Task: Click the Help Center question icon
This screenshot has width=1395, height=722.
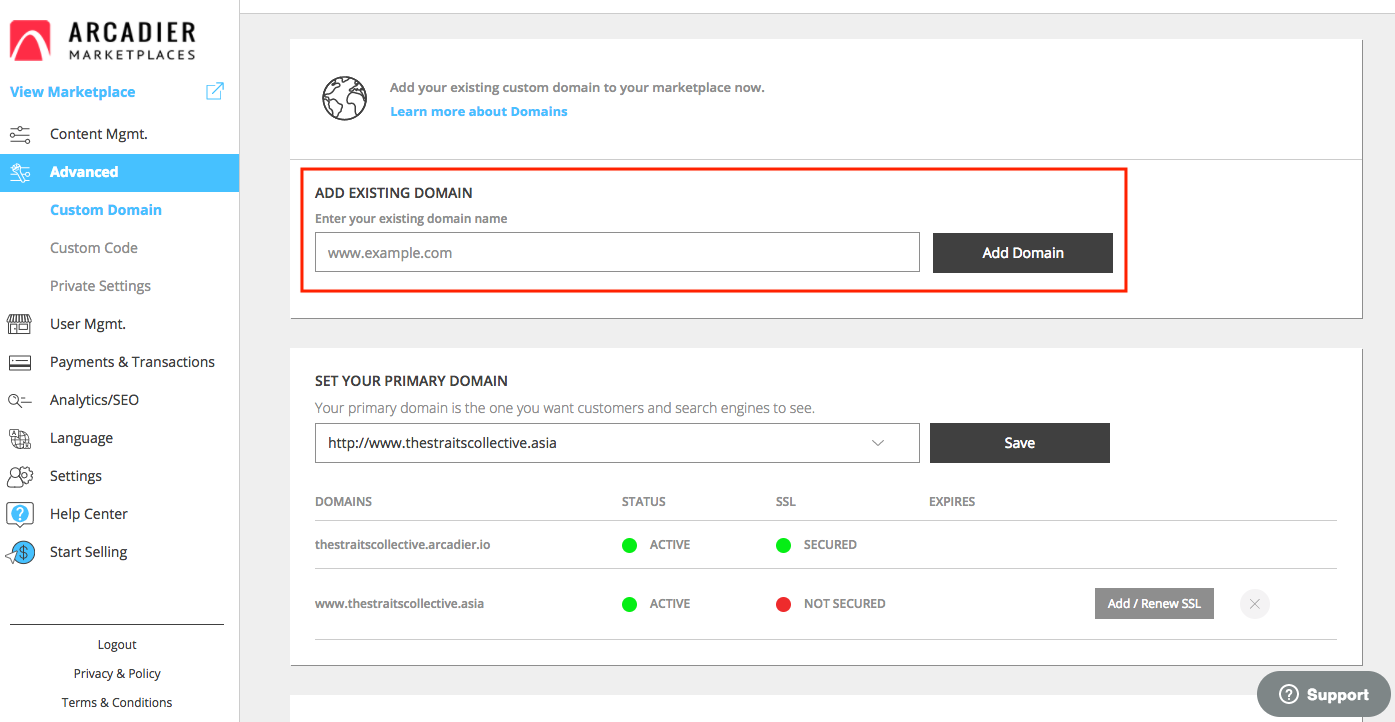Action: click(x=20, y=514)
